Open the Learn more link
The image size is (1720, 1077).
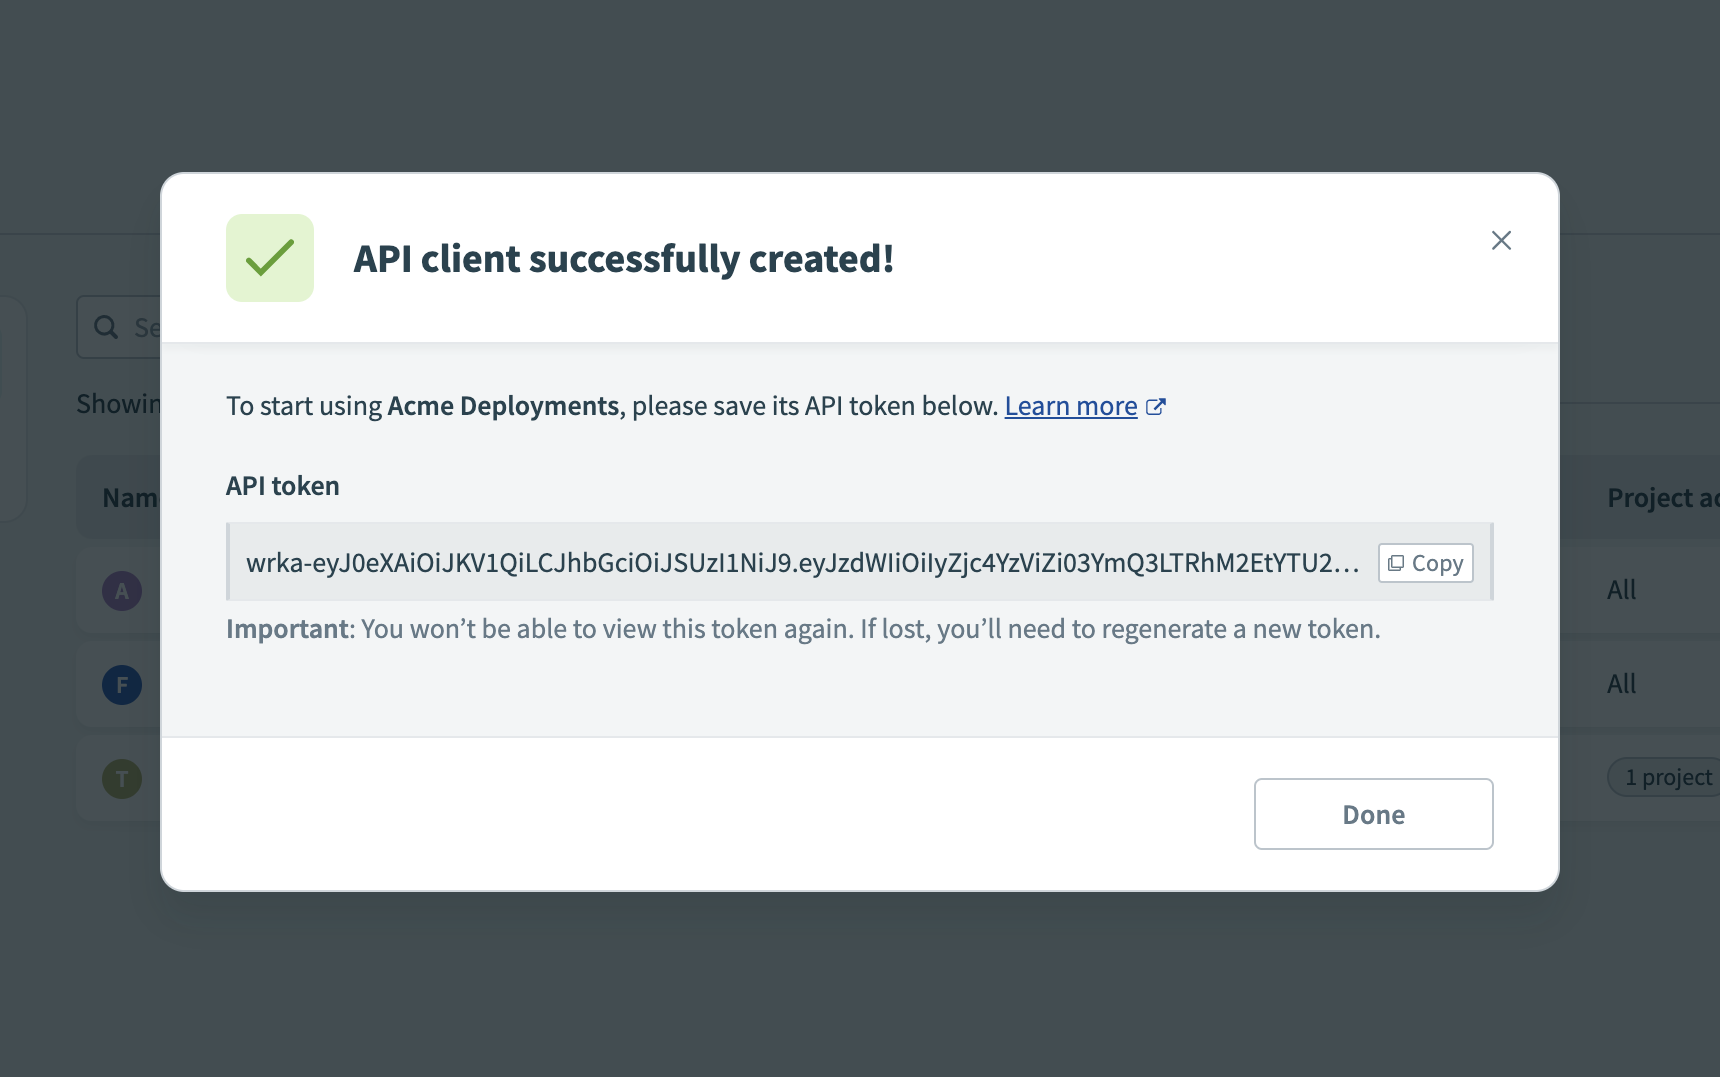click(x=1071, y=406)
